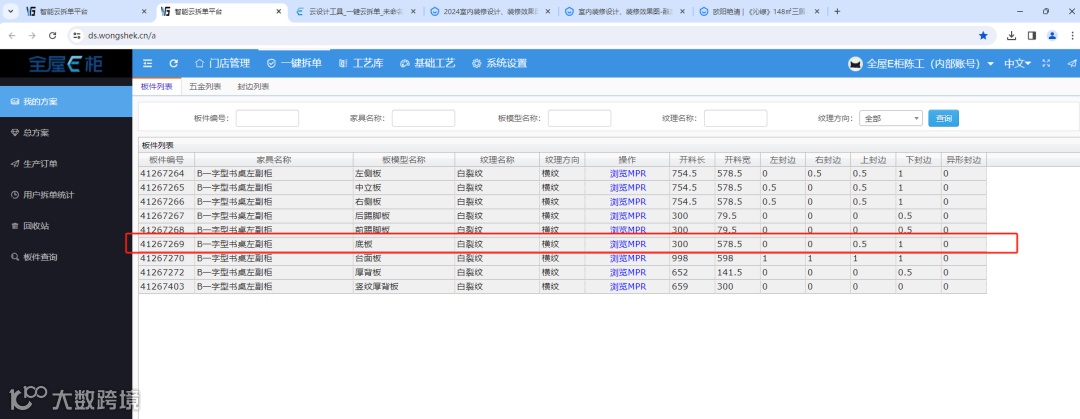1080x419 pixels.
Task: Expand the 全屋E柜陈工 account dropdown
Action: pos(921,63)
